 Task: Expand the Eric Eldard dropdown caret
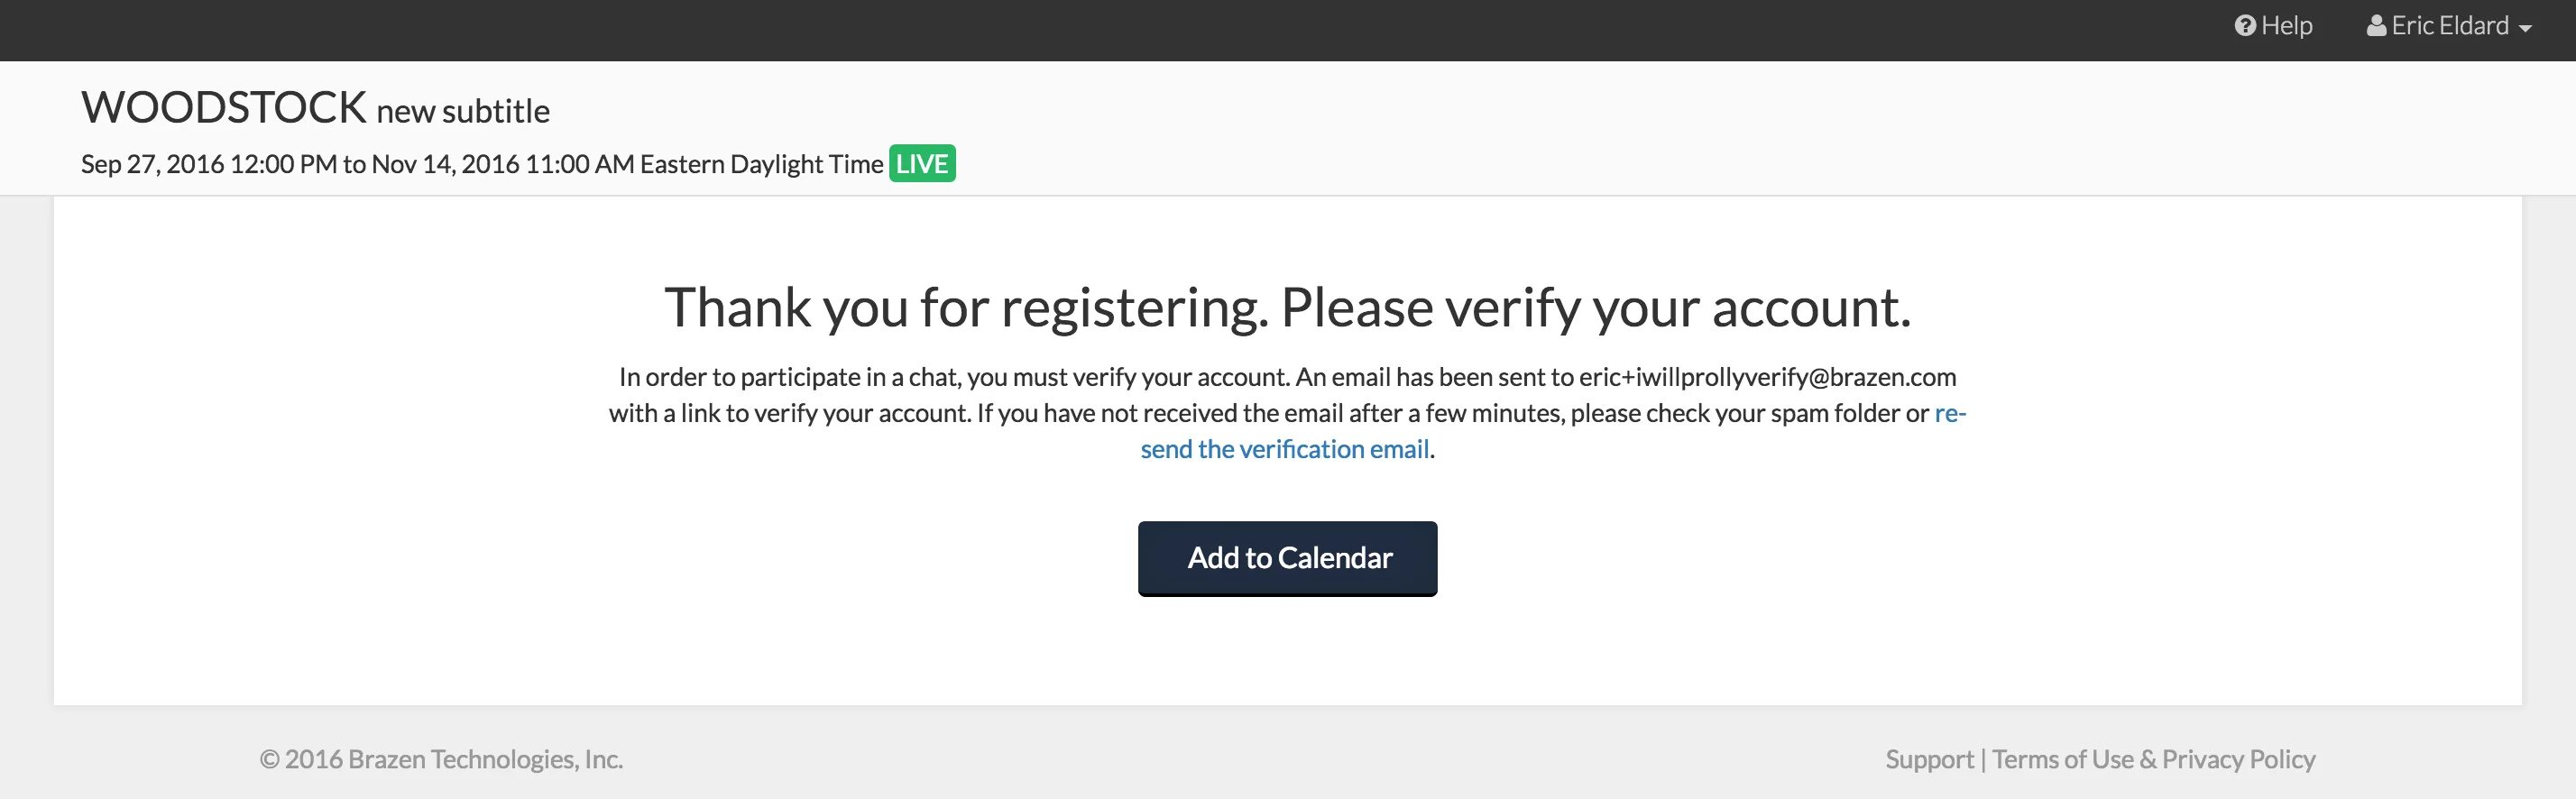[2525, 29]
